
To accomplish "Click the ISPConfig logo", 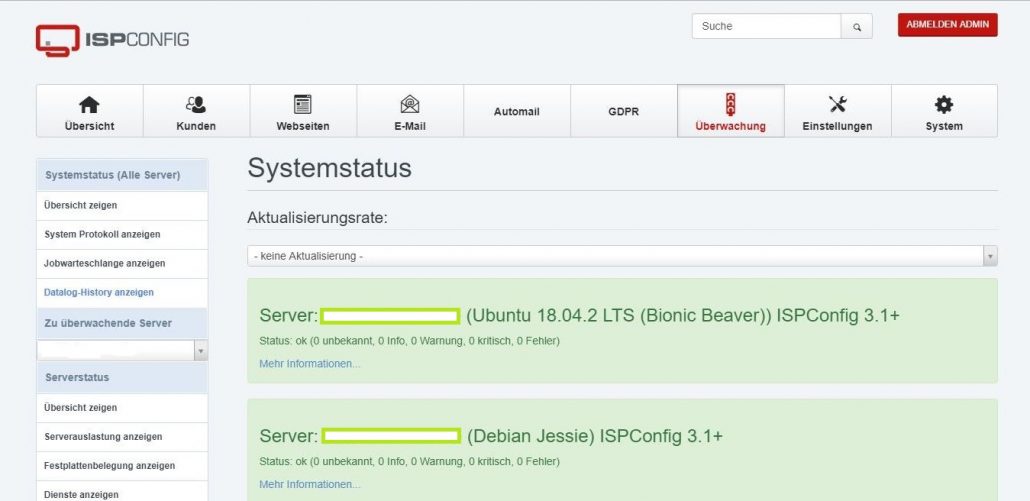I will [x=112, y=40].
